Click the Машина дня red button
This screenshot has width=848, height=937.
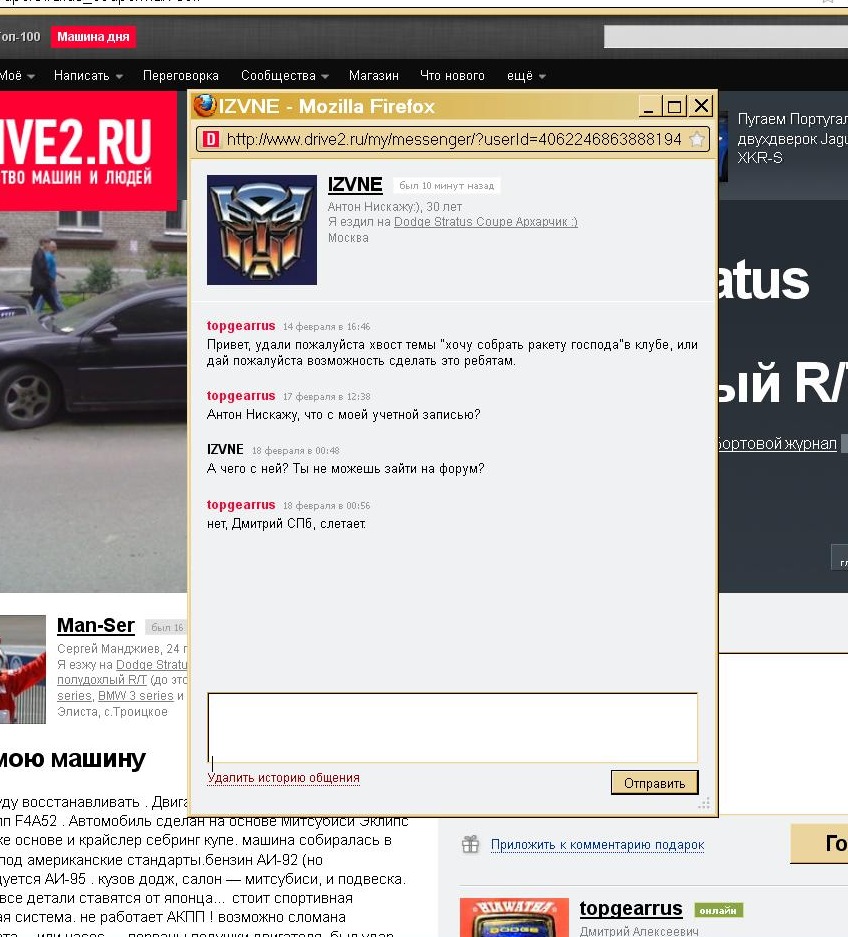(93, 37)
